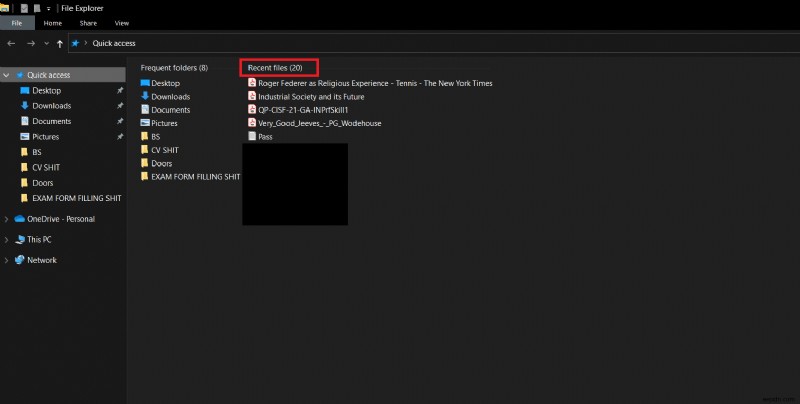Click the pin icon next to Pictures
Viewport: 800px width, 404px height.
[x=120, y=136]
